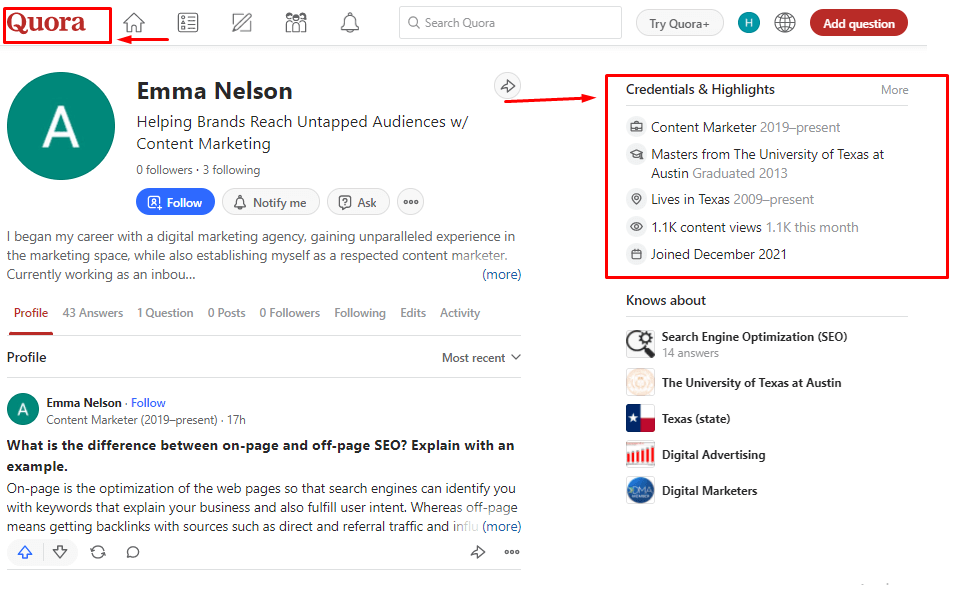Go to the Home icon

point(133,23)
